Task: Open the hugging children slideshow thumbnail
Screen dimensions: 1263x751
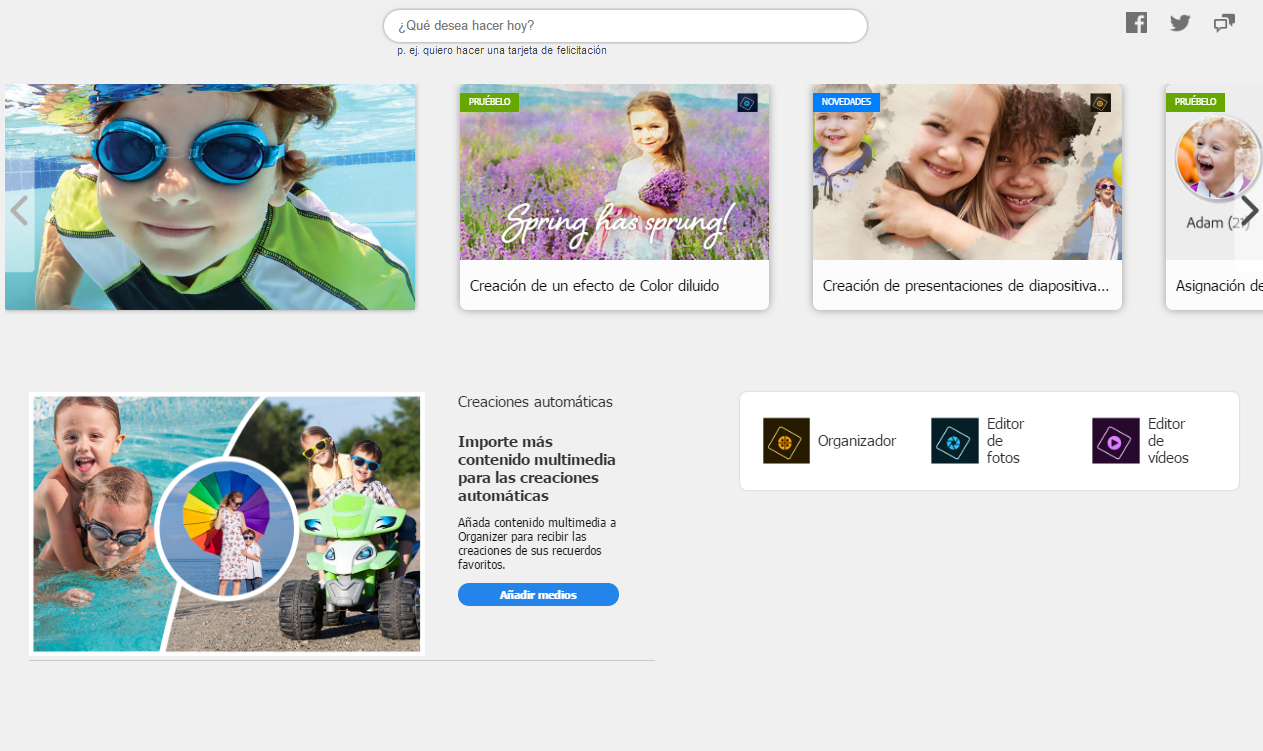Action: point(967,172)
